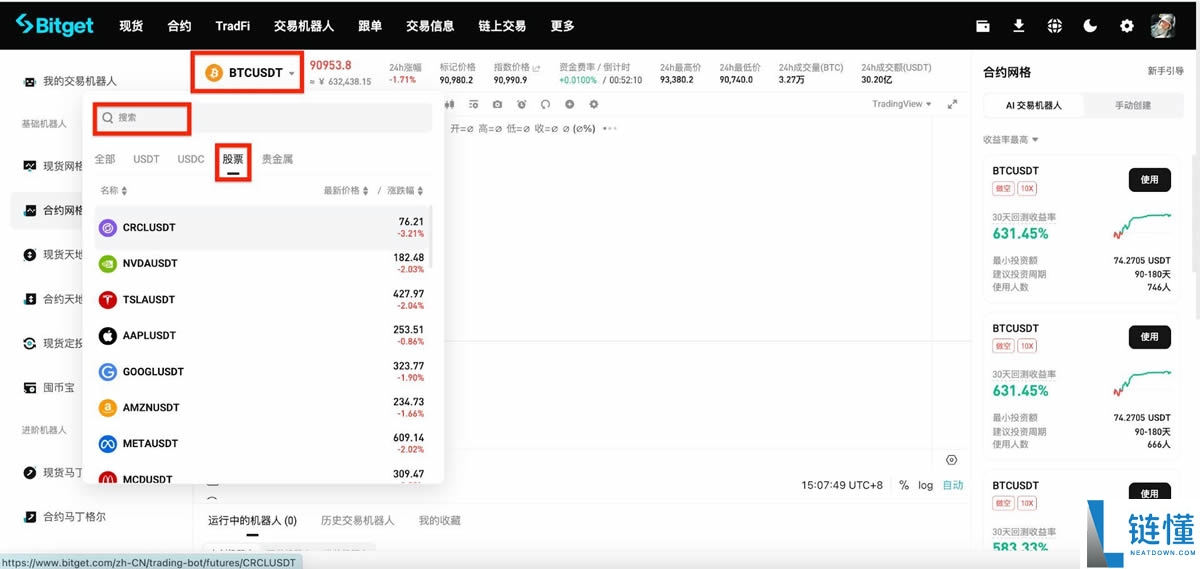Click 运行中的机器人 (0) tab

point(252,521)
